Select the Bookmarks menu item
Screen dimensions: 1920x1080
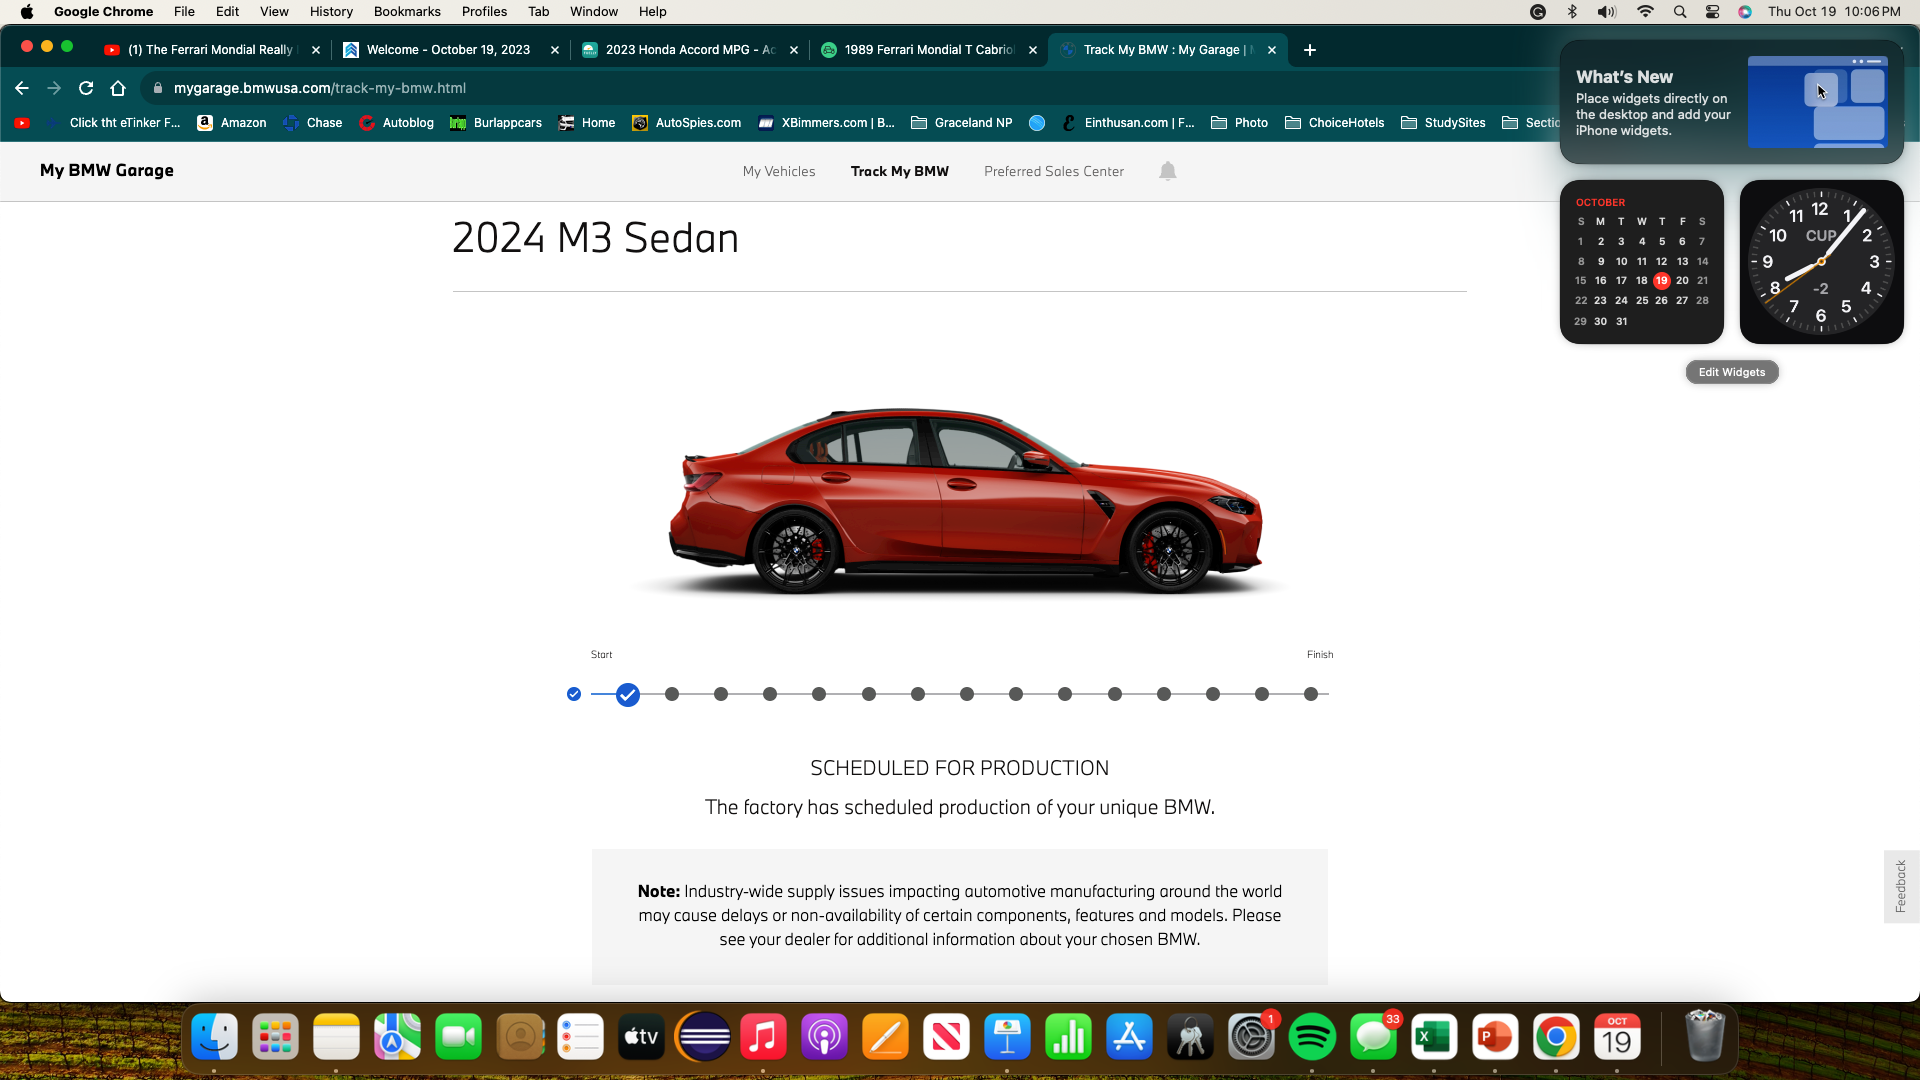pos(406,12)
